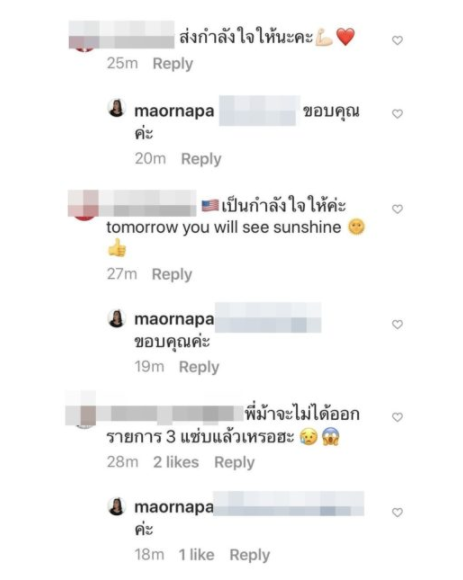This screenshot has height=580, width=463.
Task: Reply to the 28m comment
Action: coord(234,462)
